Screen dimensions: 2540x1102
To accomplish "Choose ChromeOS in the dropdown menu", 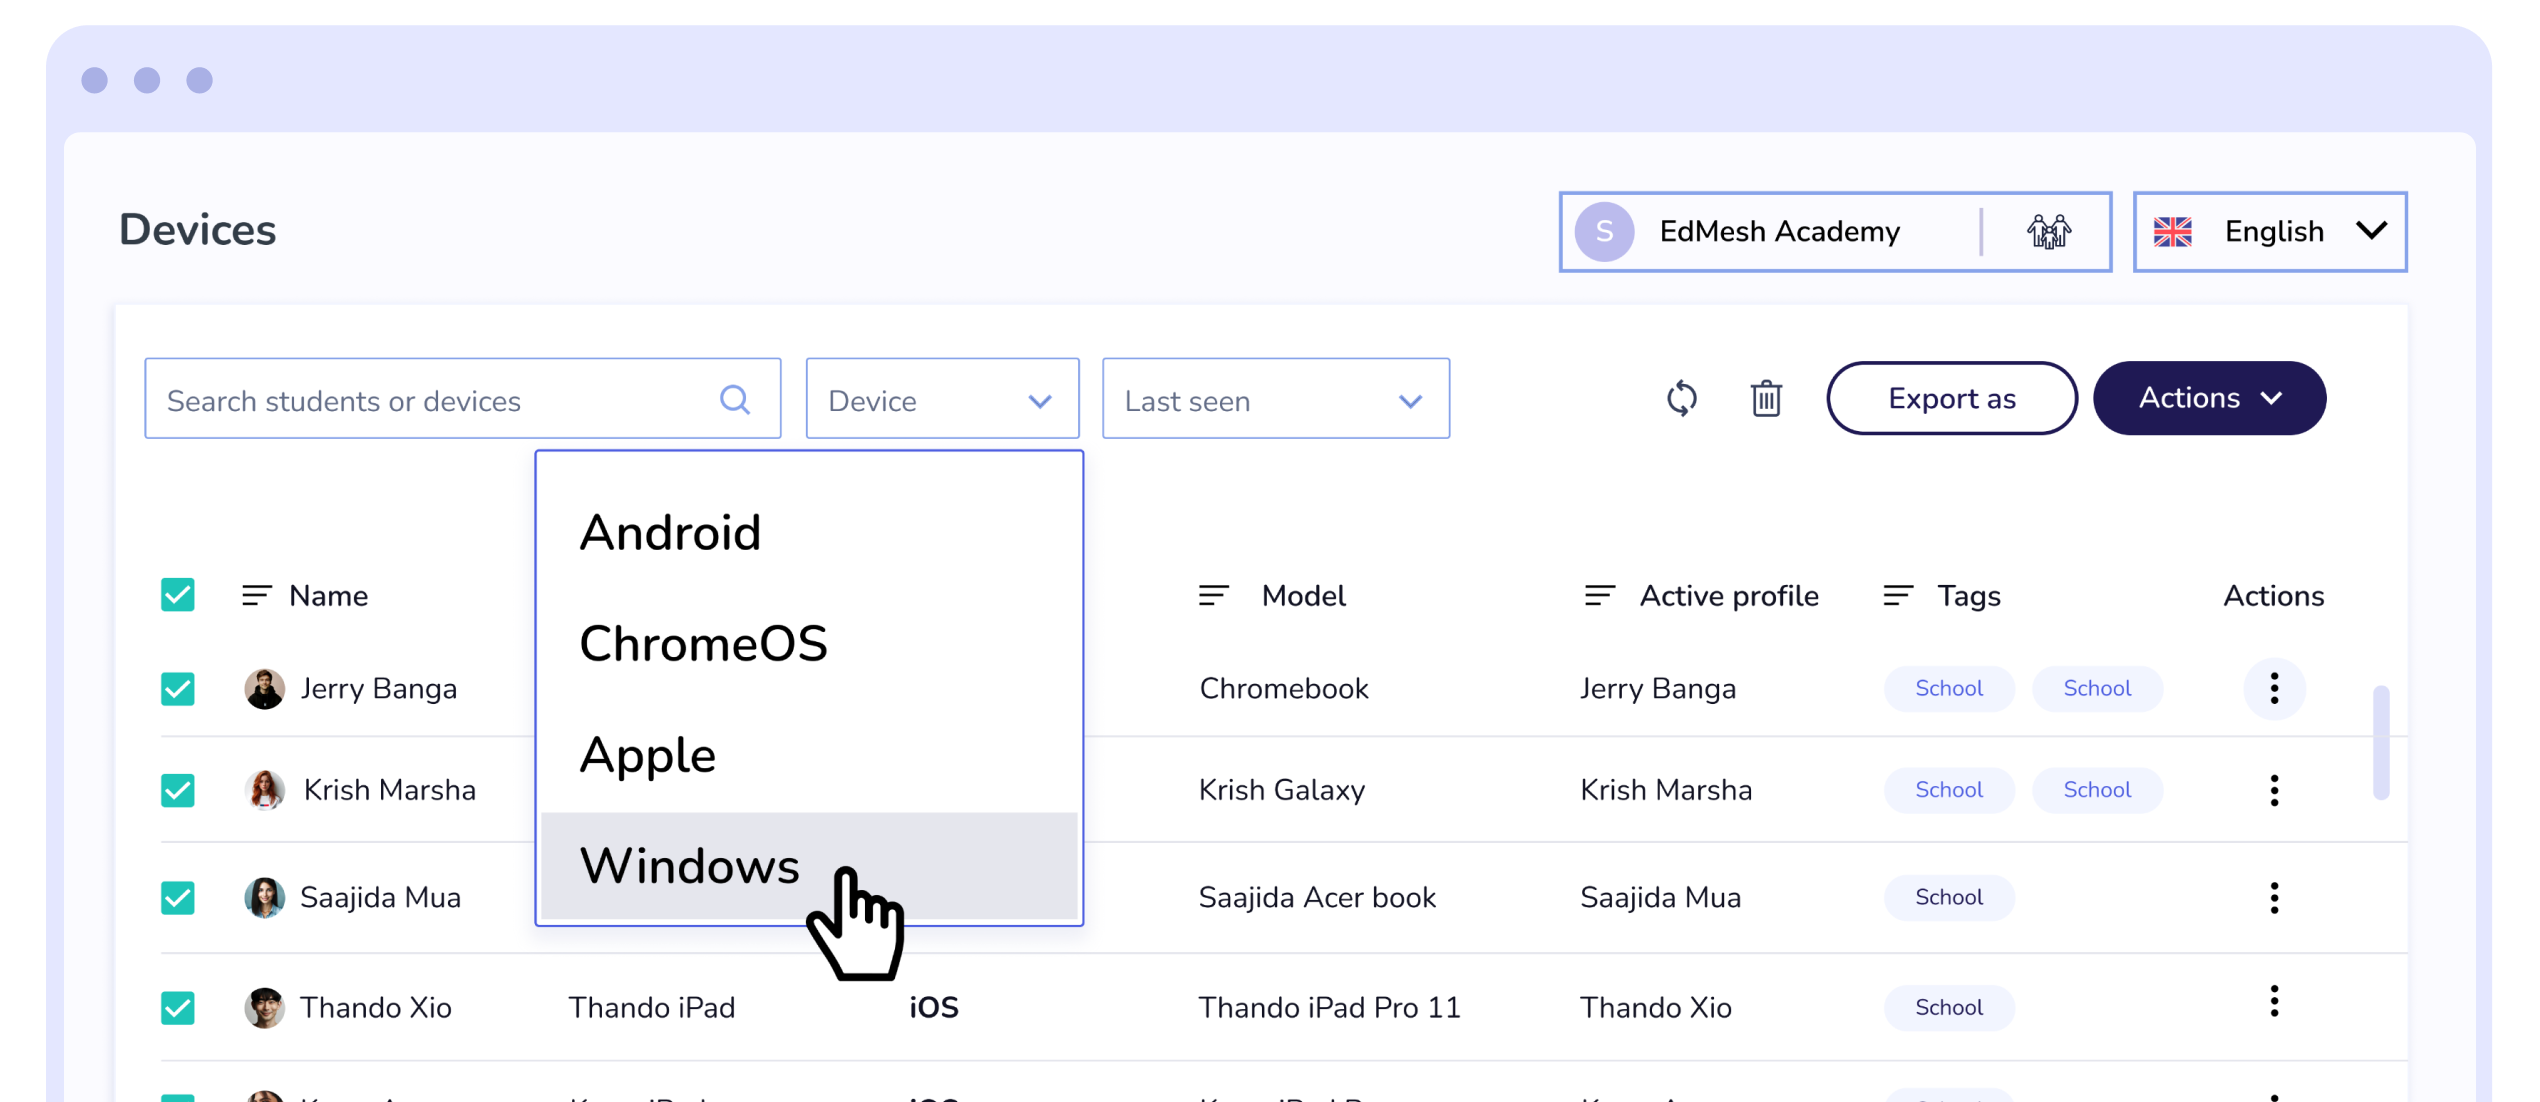I will point(703,644).
